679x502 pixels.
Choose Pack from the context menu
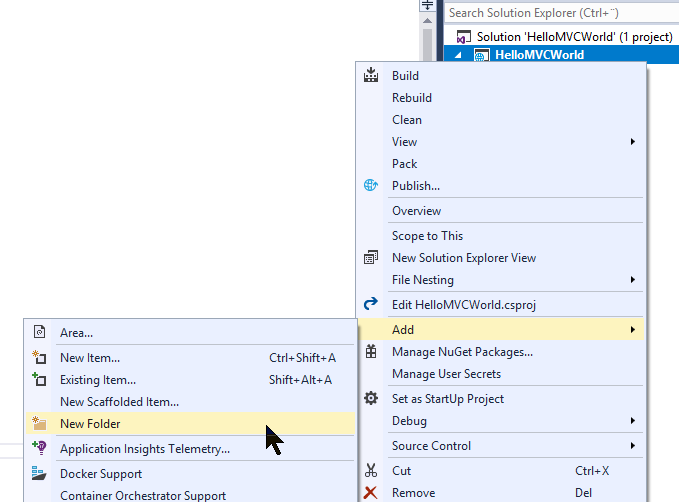pyautogui.click(x=501, y=164)
